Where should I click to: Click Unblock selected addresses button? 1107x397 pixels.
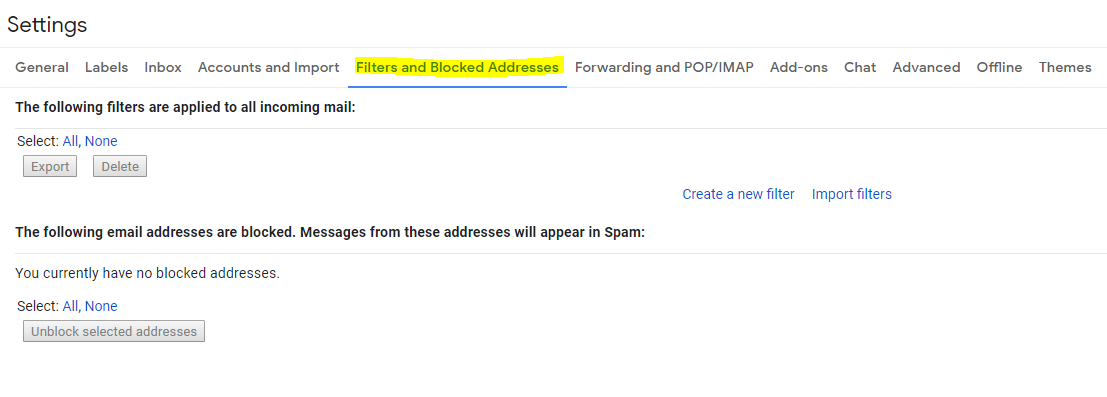(x=114, y=331)
